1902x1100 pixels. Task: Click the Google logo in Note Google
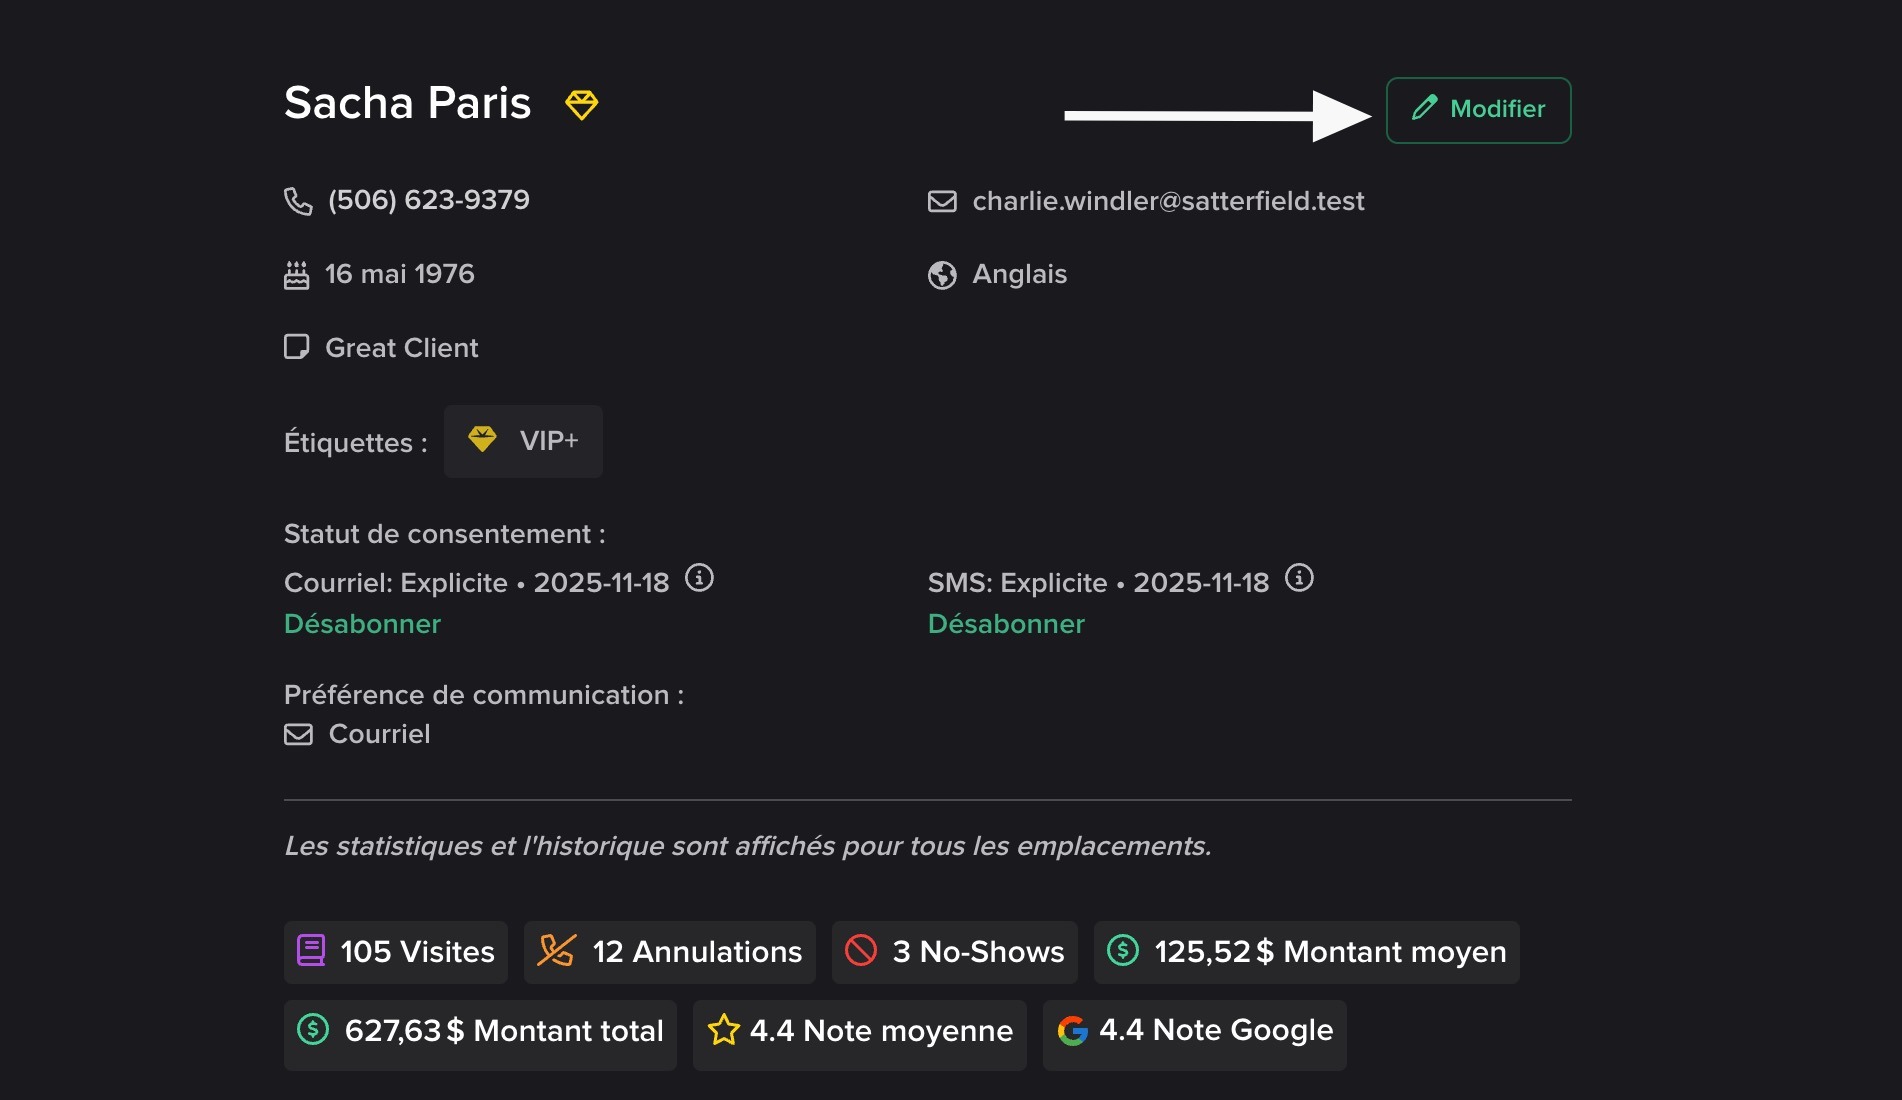click(1073, 1030)
